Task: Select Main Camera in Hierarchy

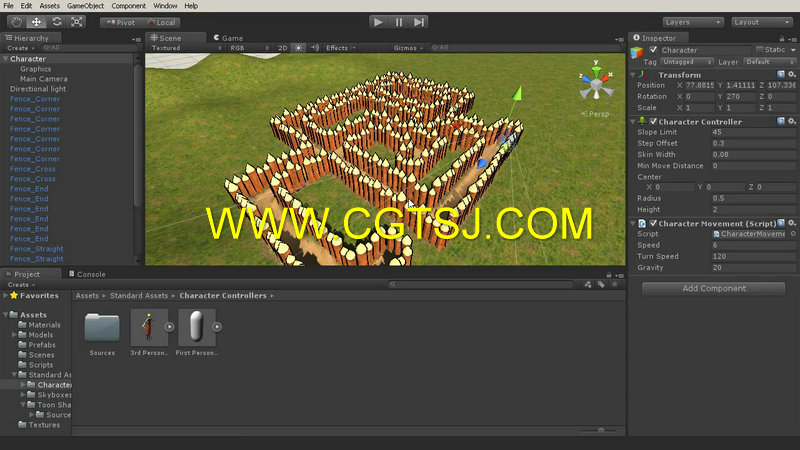Action: pos(43,79)
